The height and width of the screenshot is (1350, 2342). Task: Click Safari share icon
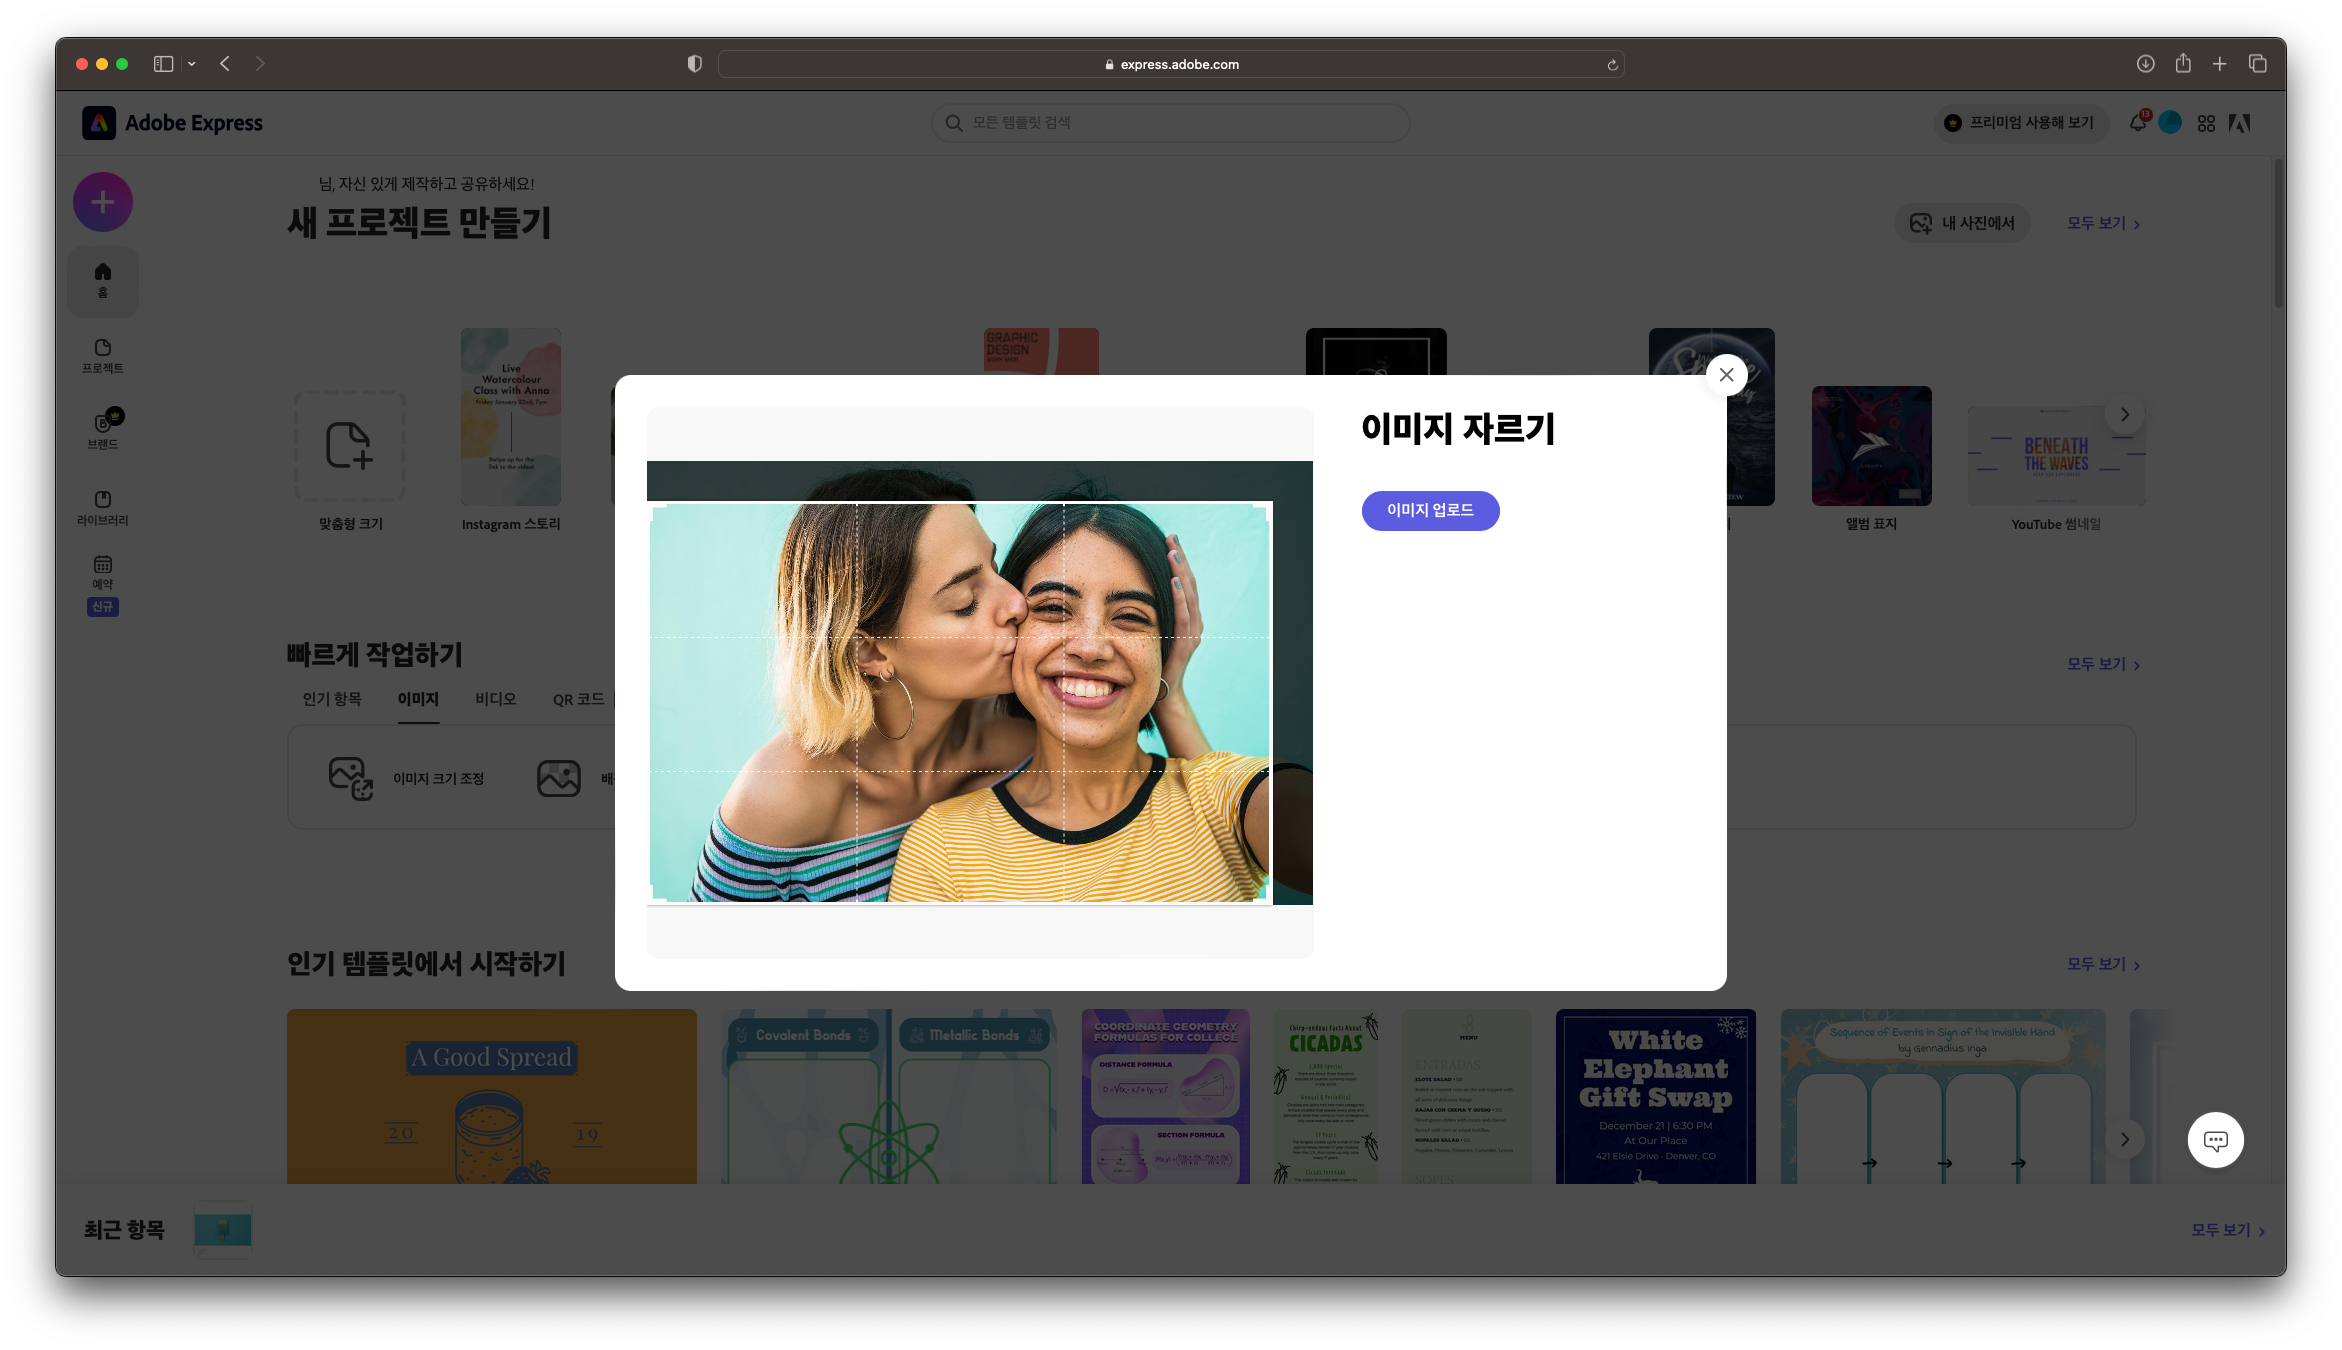(2183, 63)
